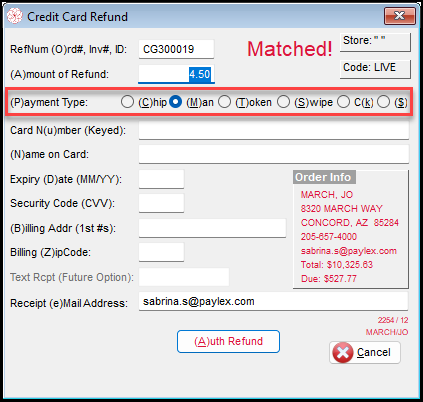Click the Expiry Date (MM/YY) field
The height and width of the screenshot is (402, 423).
[x=161, y=179]
